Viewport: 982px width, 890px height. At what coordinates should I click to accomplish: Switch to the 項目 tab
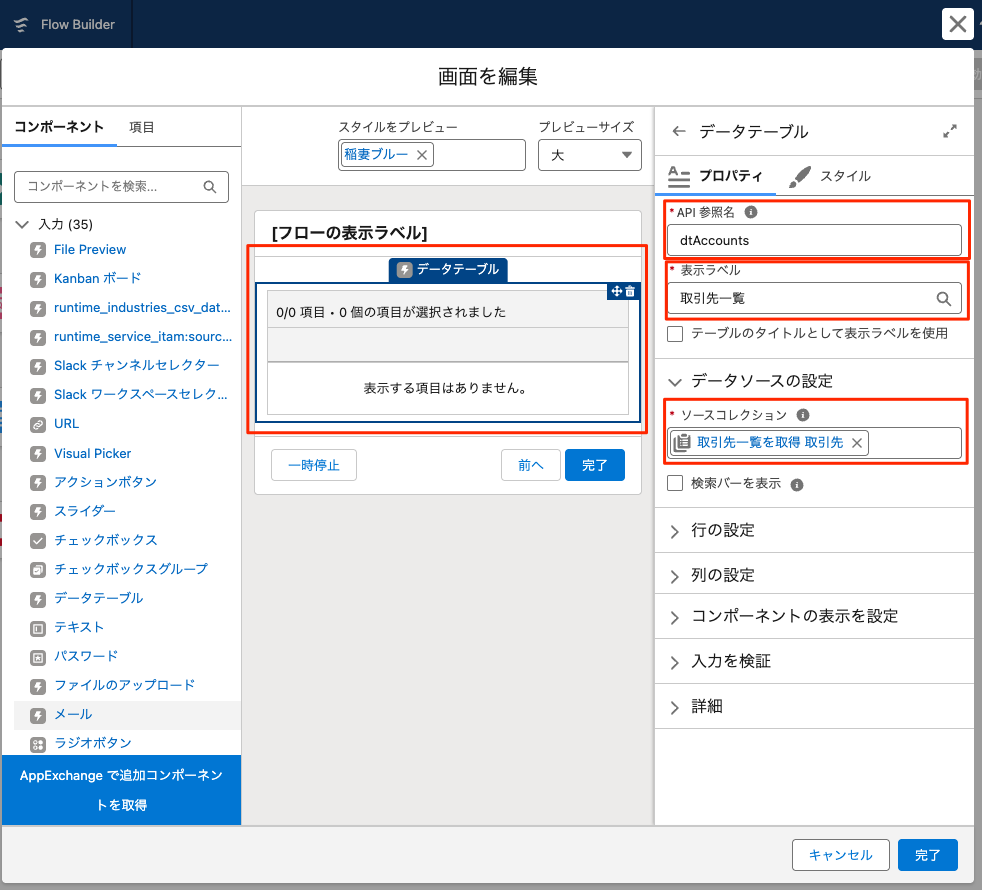click(142, 127)
